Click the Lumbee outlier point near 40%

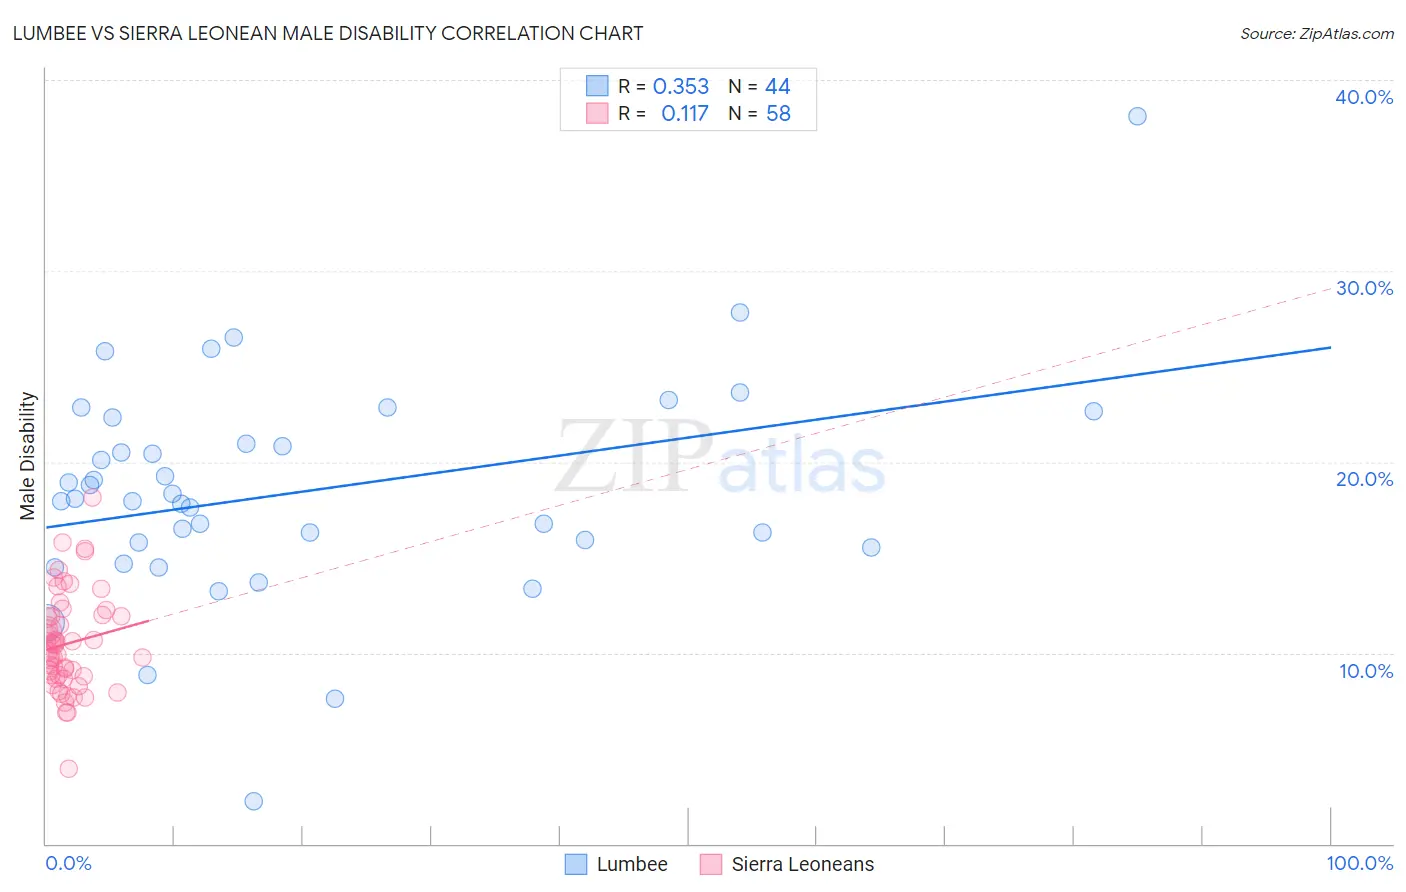point(1137,116)
